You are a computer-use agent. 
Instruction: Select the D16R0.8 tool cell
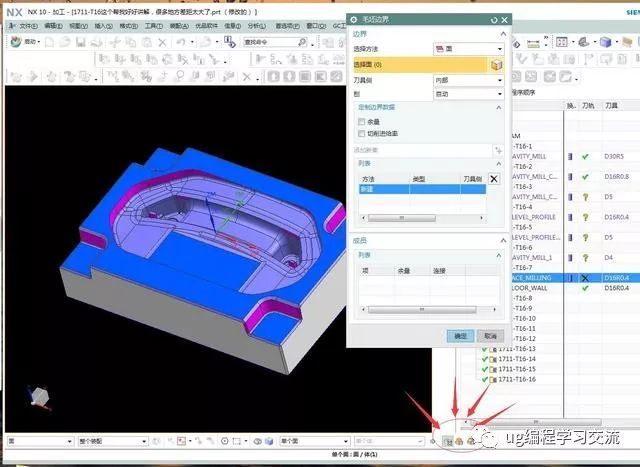[x=617, y=177]
